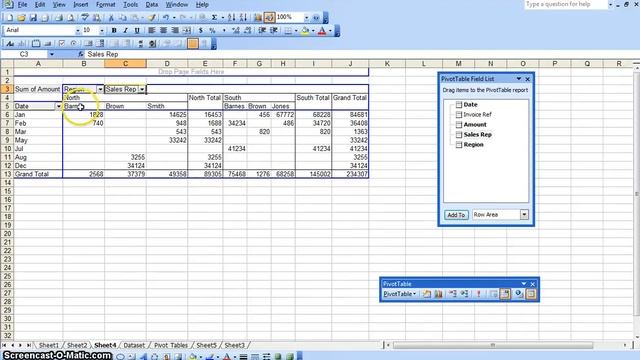The image size is (640, 360).
Task: Click the Print icon in the Standard toolbar
Action: pyautogui.click(x=59, y=18)
